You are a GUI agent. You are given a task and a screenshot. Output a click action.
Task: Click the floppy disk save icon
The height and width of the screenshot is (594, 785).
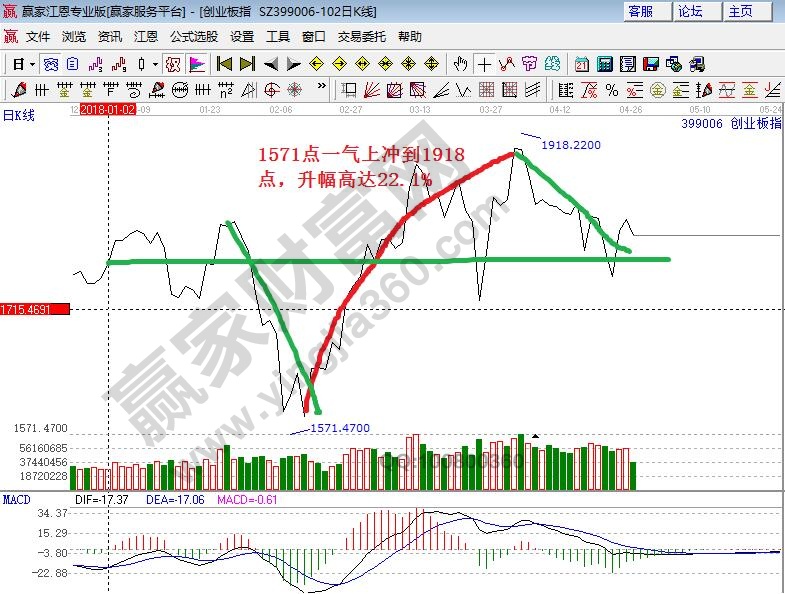coord(651,64)
